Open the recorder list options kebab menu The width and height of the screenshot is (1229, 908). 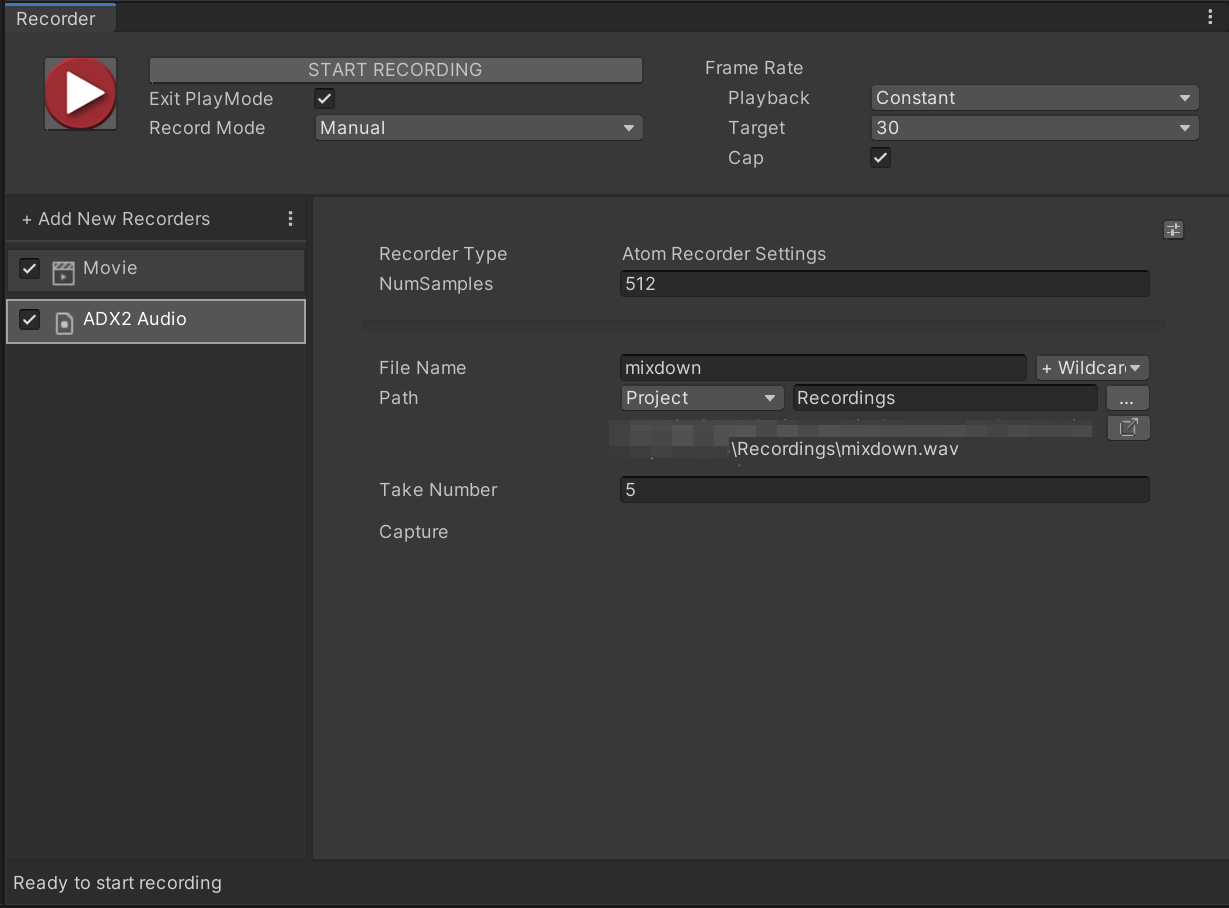click(290, 218)
